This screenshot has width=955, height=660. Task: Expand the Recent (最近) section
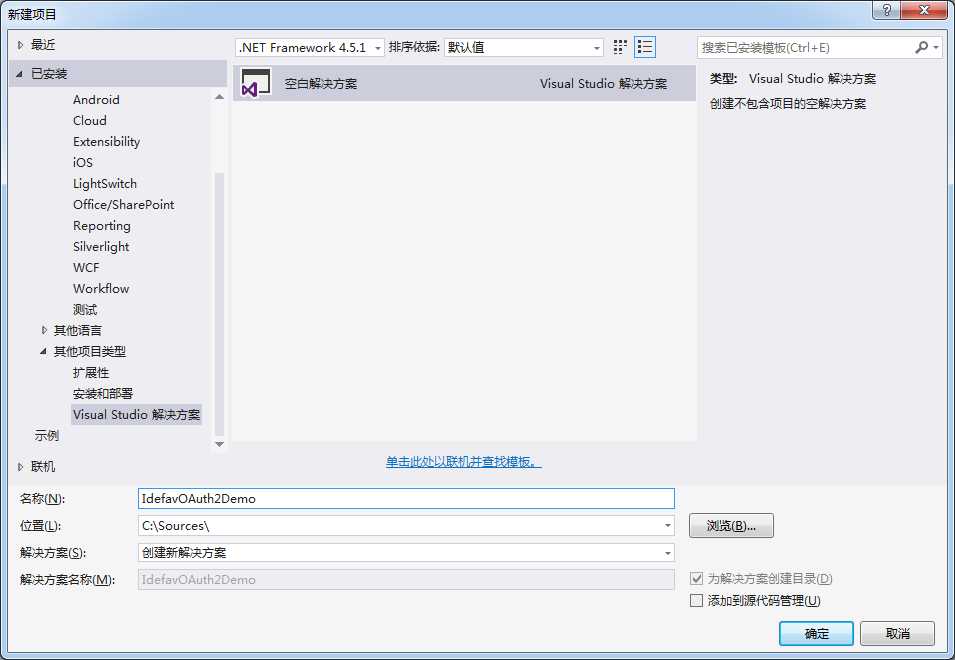point(21,44)
